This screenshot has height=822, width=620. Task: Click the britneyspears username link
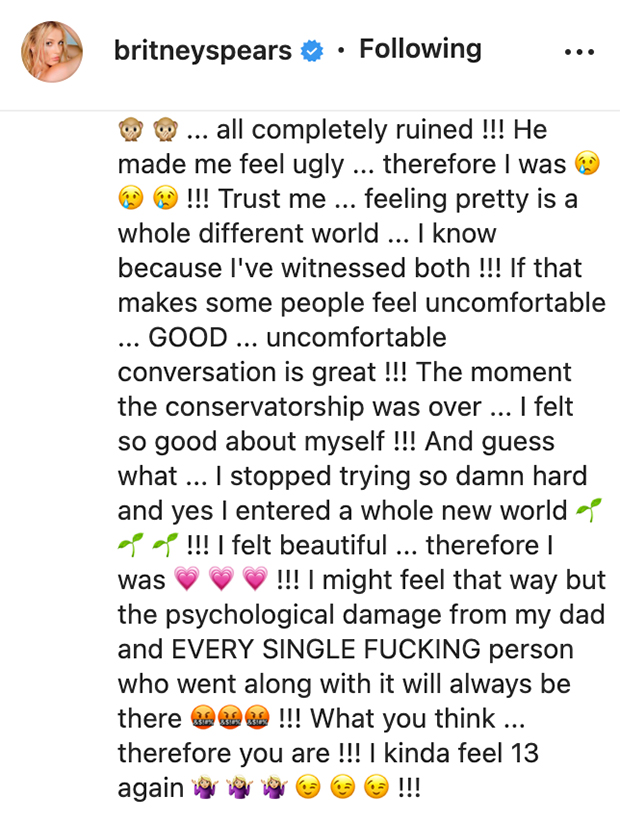coord(203,51)
